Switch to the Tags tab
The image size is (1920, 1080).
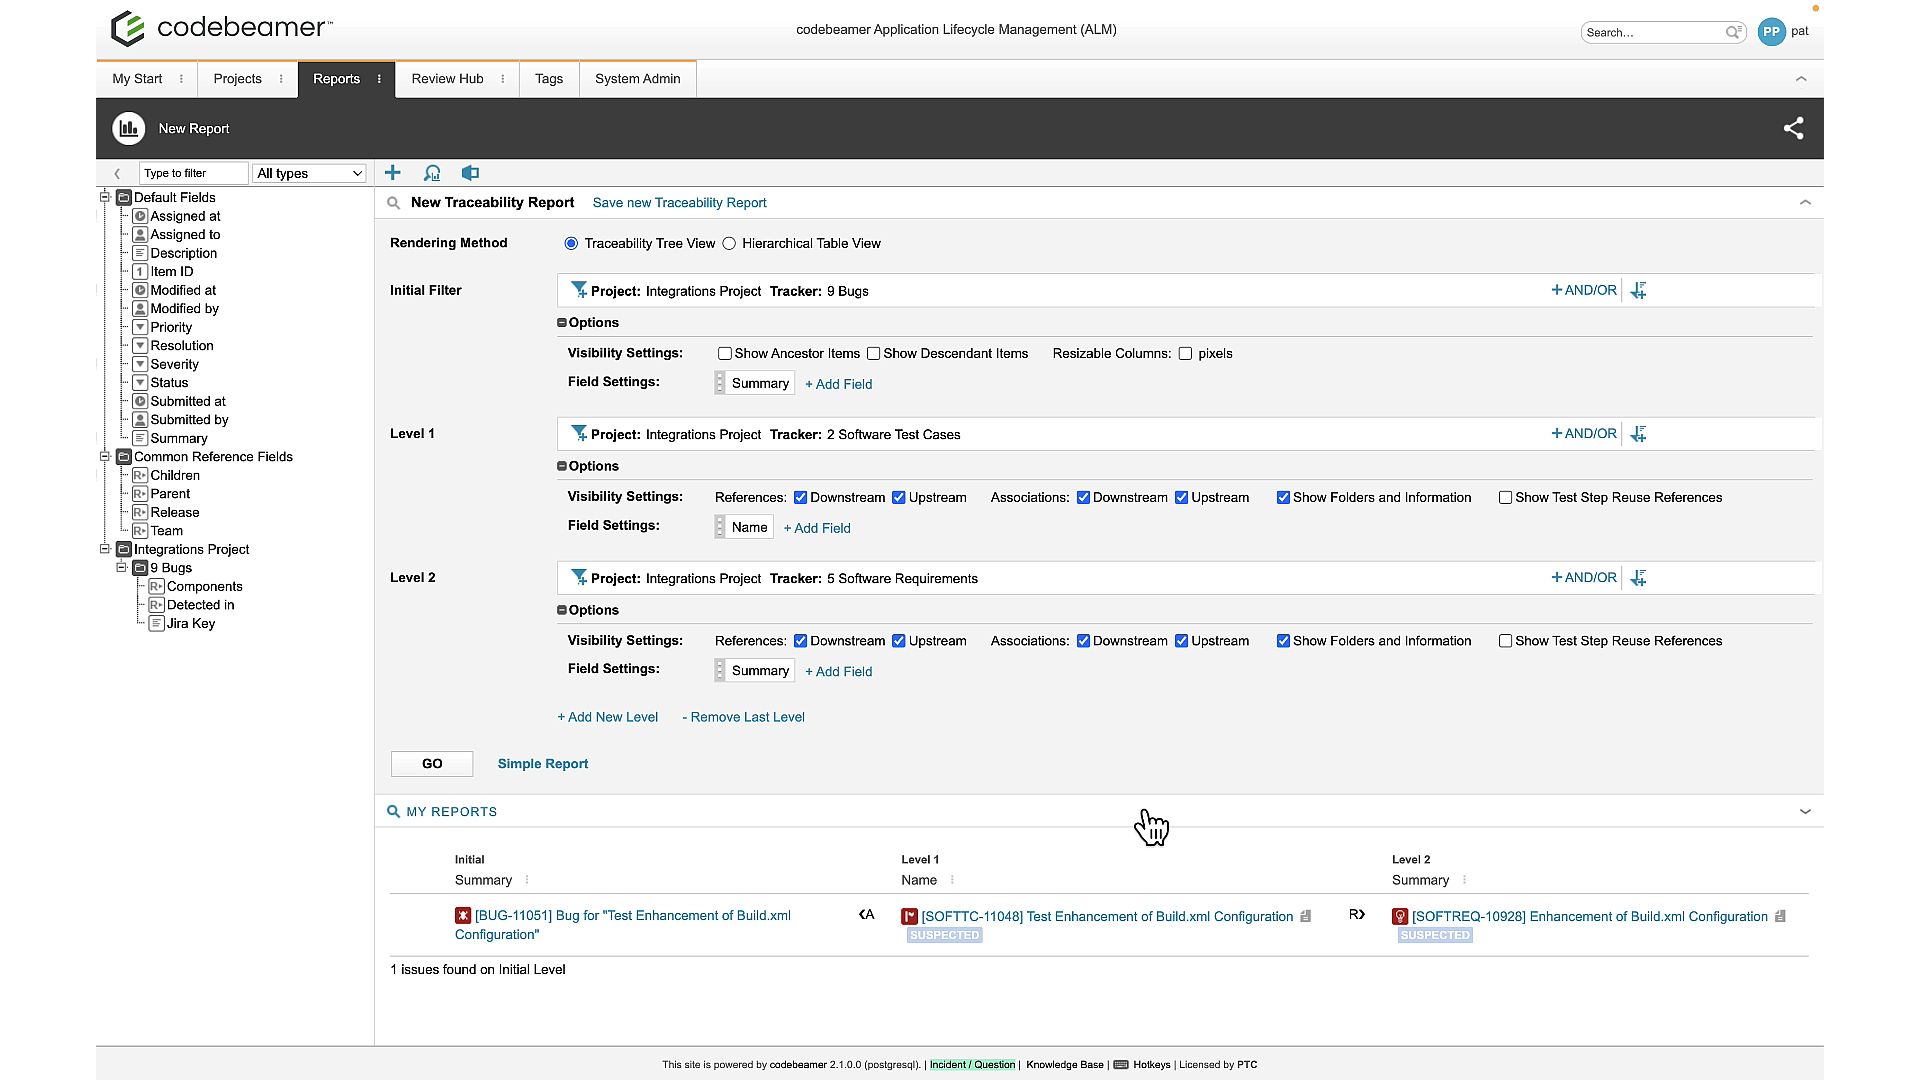[x=549, y=79]
